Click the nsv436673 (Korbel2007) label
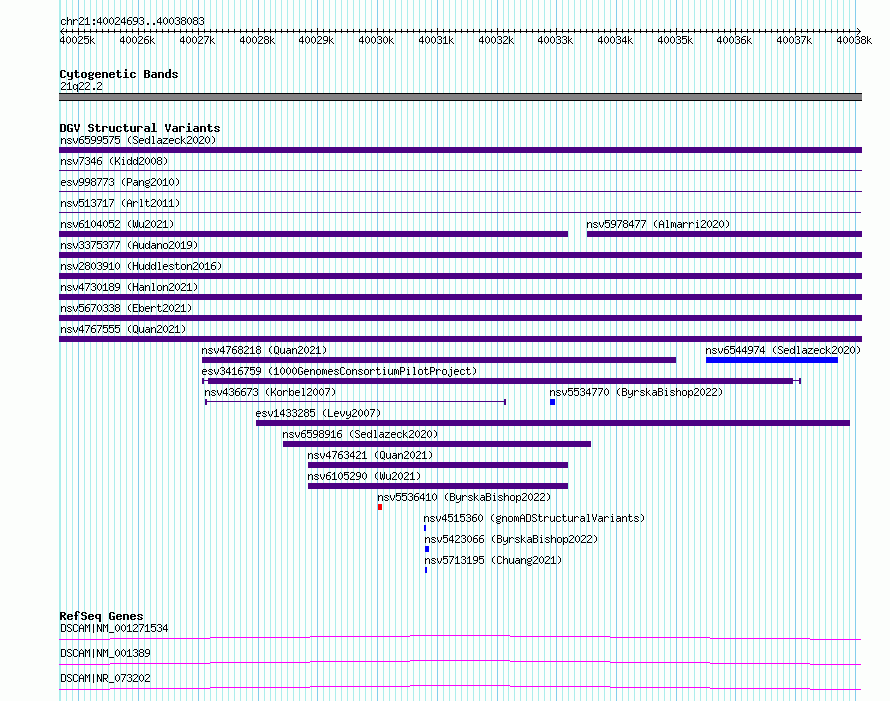 click(x=270, y=392)
